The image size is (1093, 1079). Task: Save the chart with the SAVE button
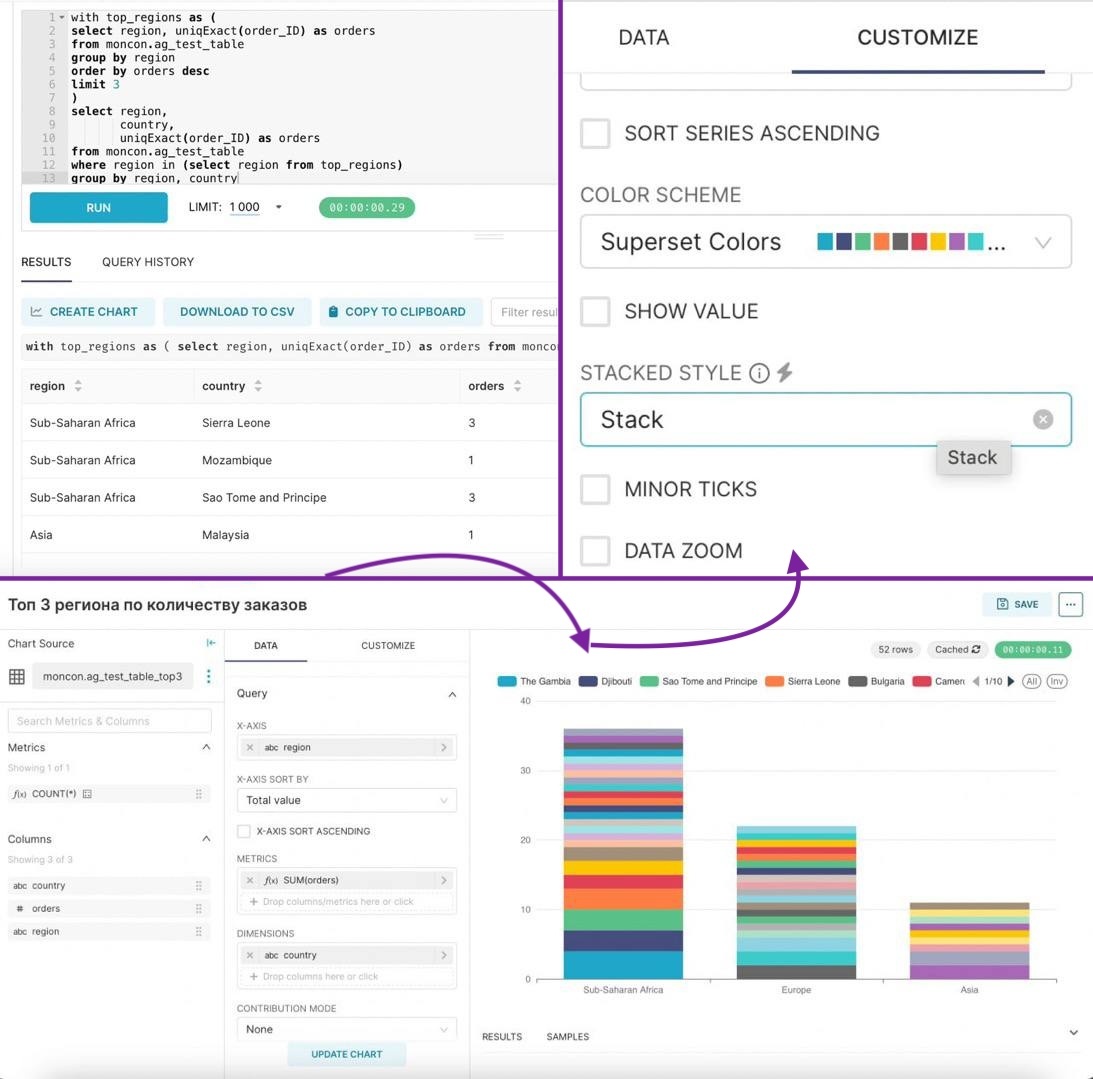point(1017,604)
